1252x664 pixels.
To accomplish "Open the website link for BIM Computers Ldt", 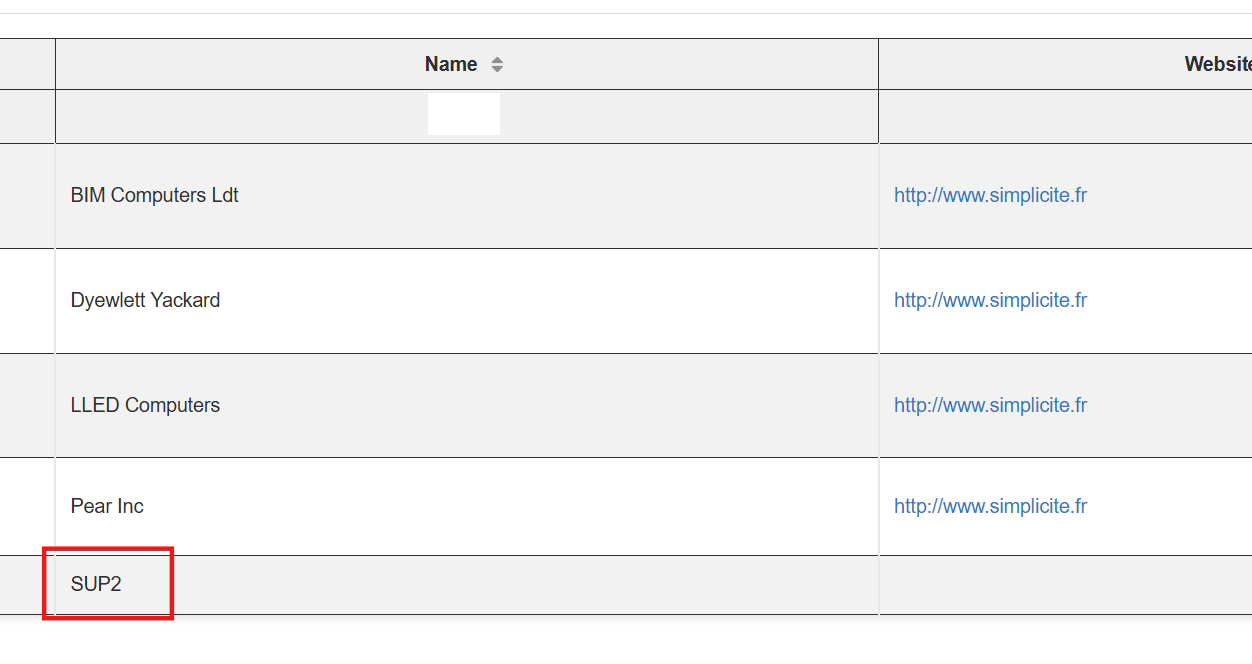I will (x=990, y=196).
